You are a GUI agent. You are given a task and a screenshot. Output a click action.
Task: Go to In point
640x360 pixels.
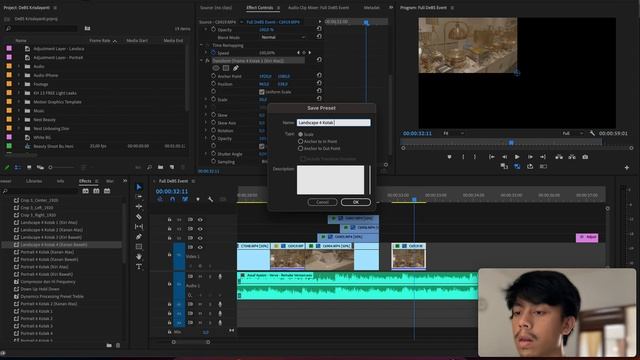pos(492,157)
